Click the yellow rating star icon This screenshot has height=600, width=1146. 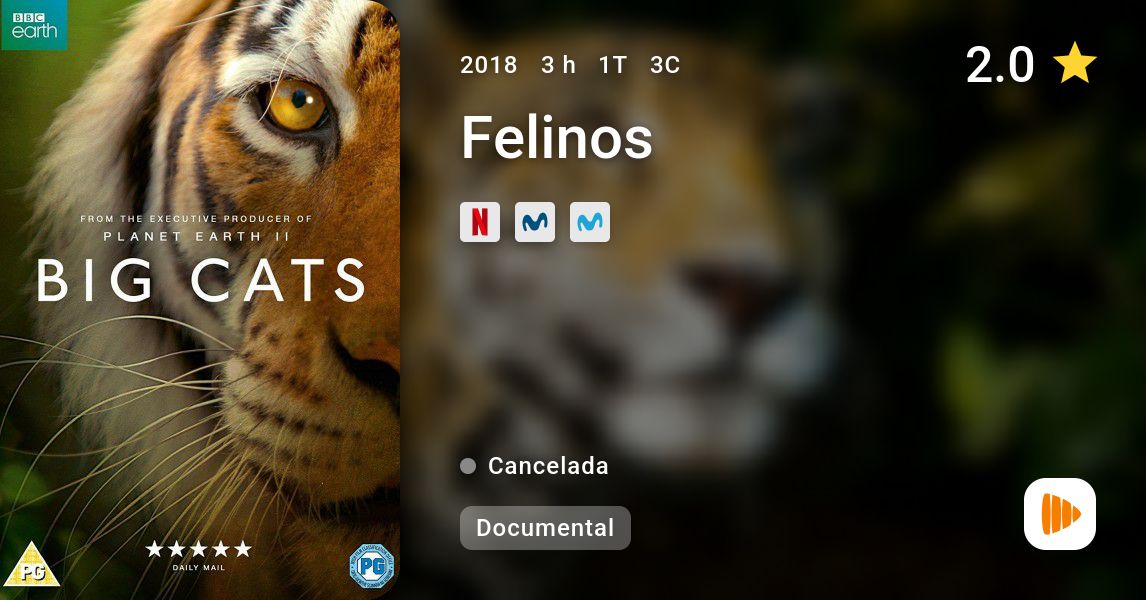pyautogui.click(x=1074, y=64)
